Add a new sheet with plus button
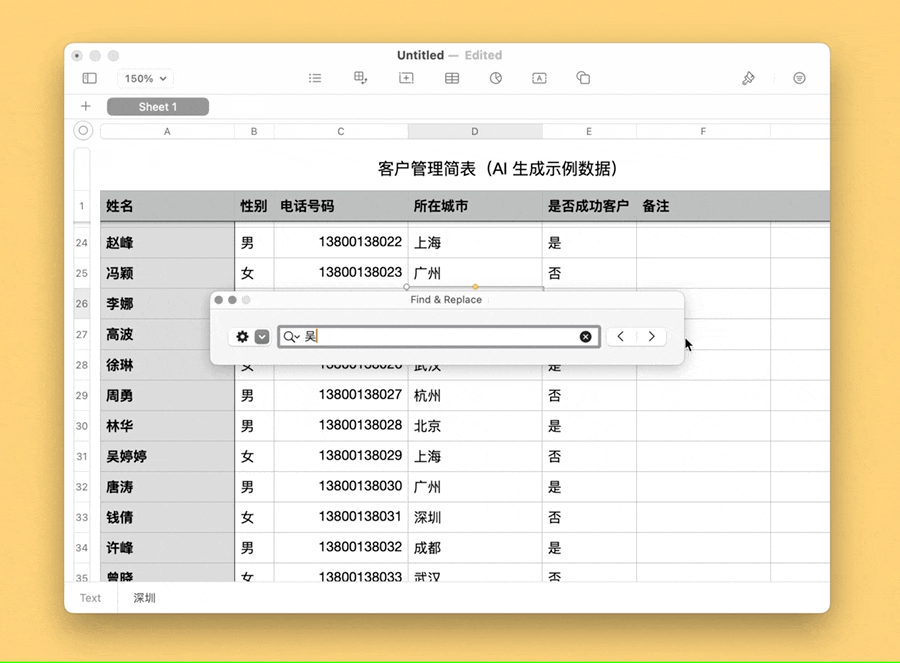The image size is (900, 663). (x=86, y=106)
